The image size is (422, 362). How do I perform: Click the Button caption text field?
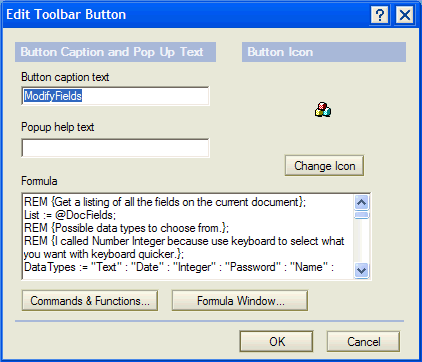[115, 96]
